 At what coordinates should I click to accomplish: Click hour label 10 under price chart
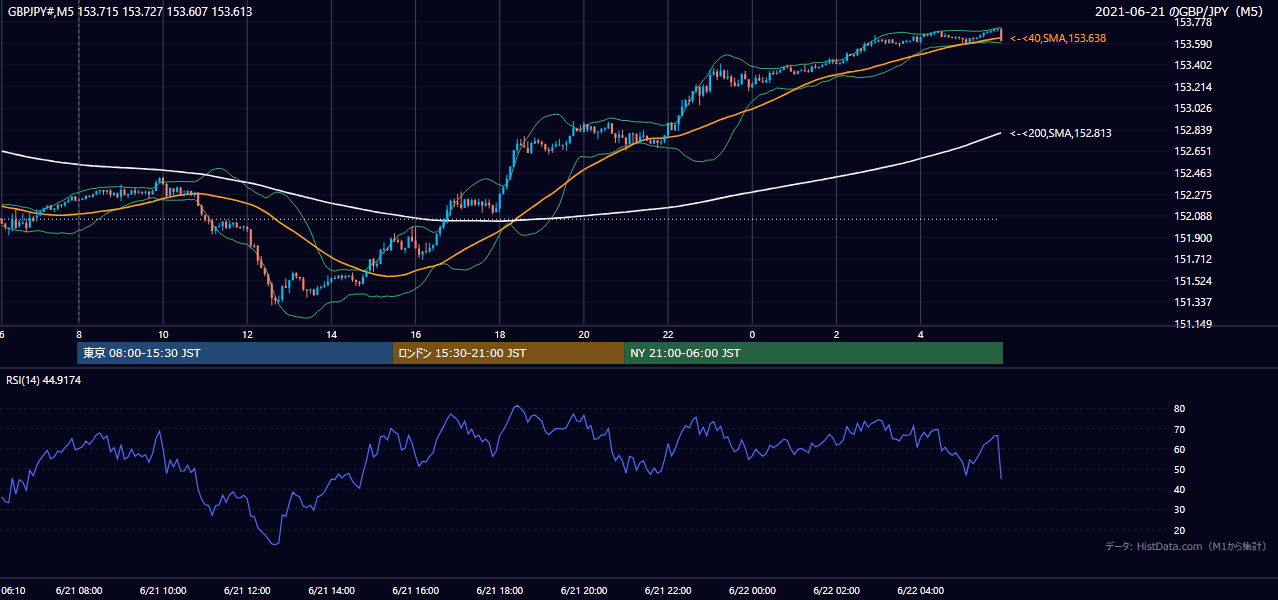pyautogui.click(x=163, y=334)
